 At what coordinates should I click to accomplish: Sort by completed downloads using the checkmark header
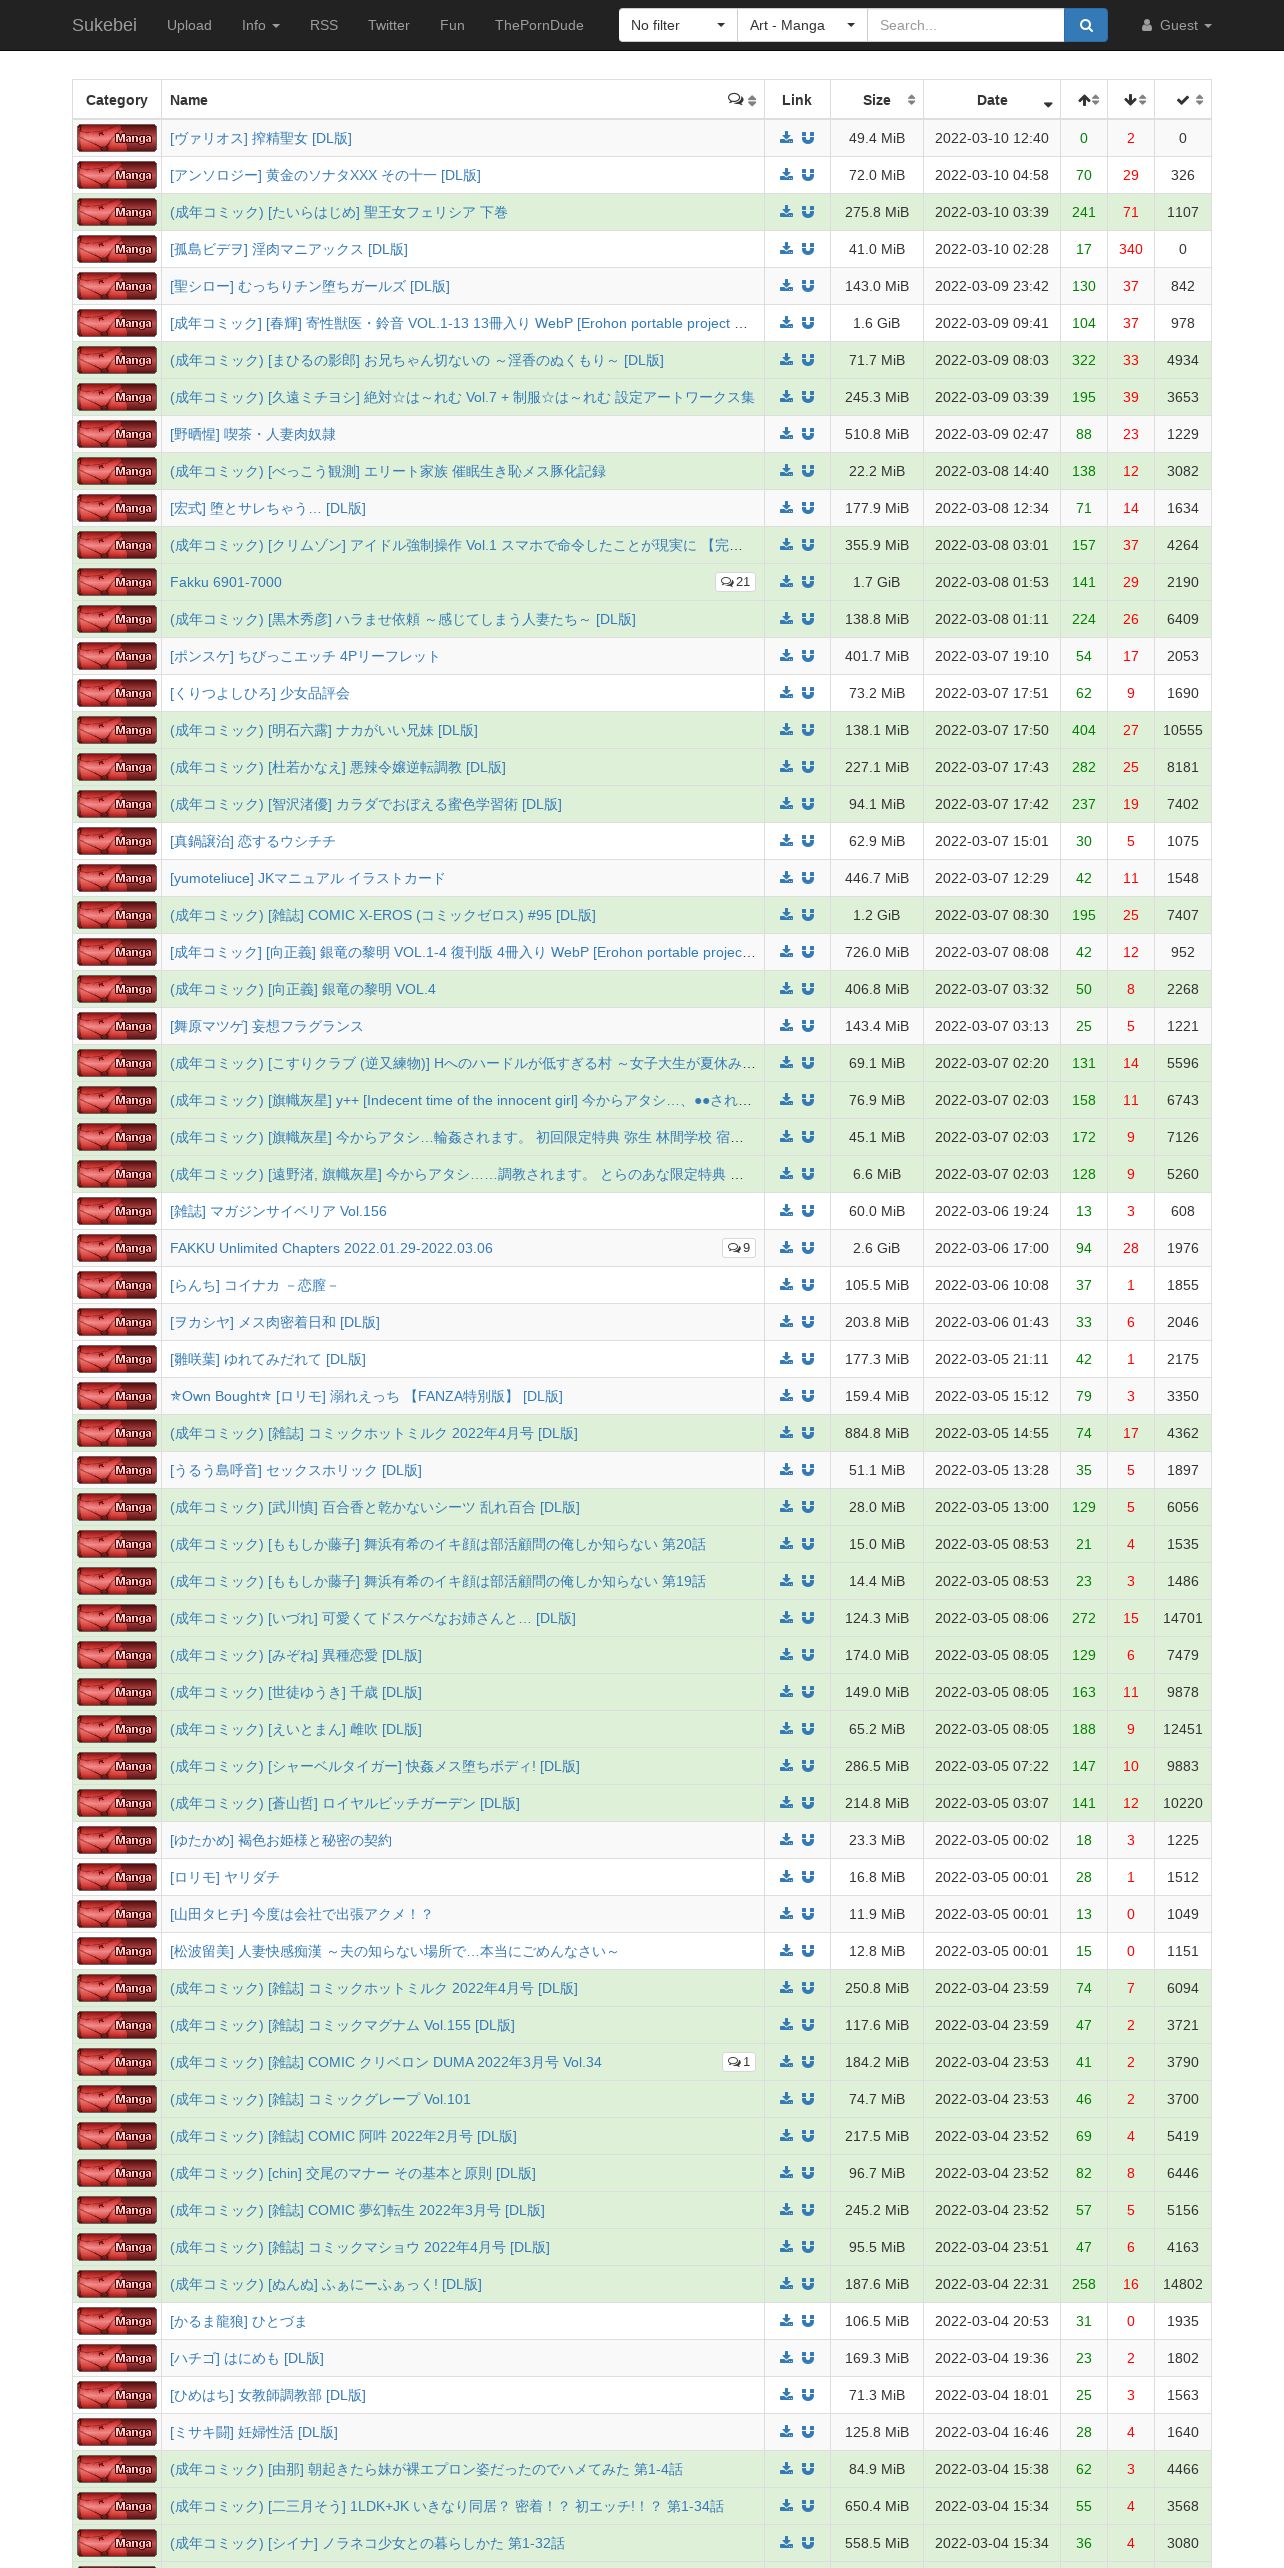(1183, 100)
